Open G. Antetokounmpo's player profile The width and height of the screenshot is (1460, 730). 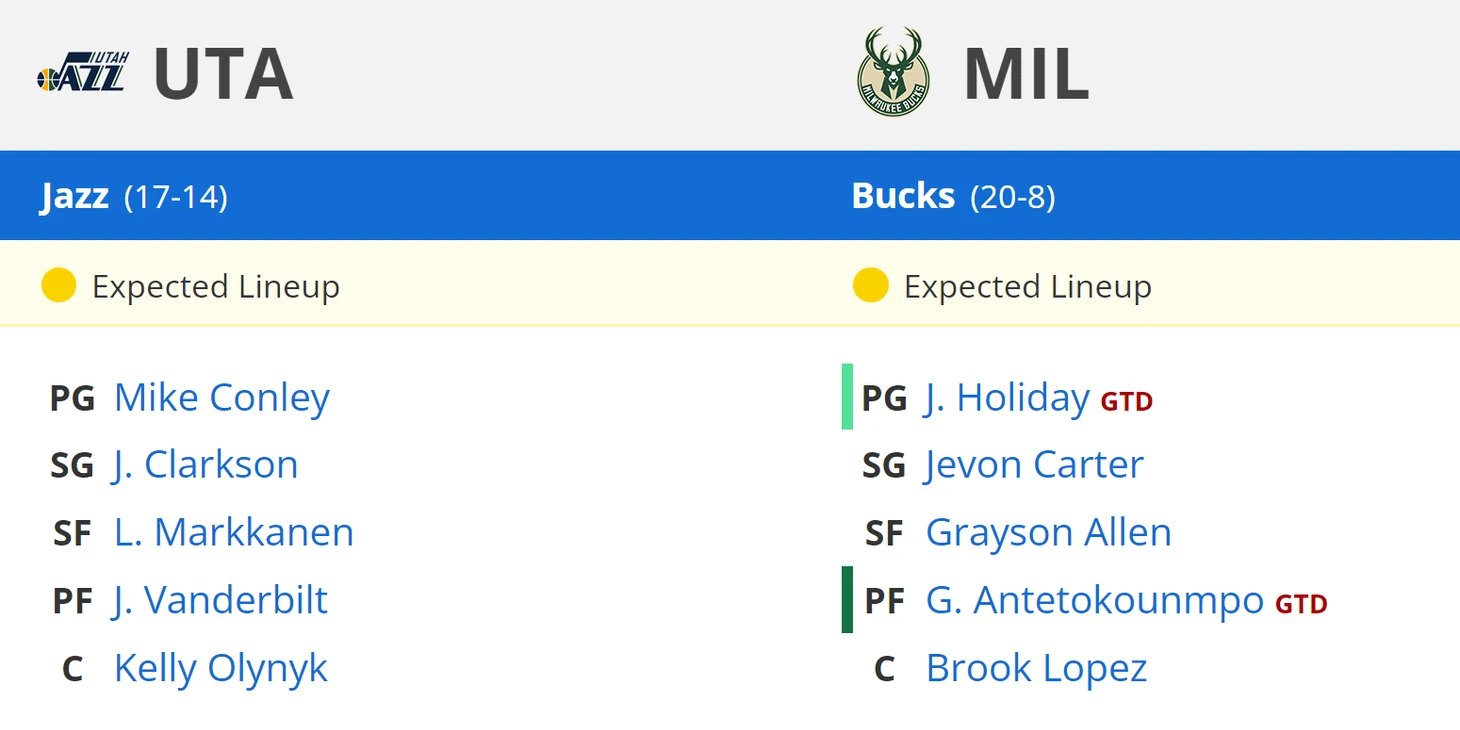[x=1094, y=600]
